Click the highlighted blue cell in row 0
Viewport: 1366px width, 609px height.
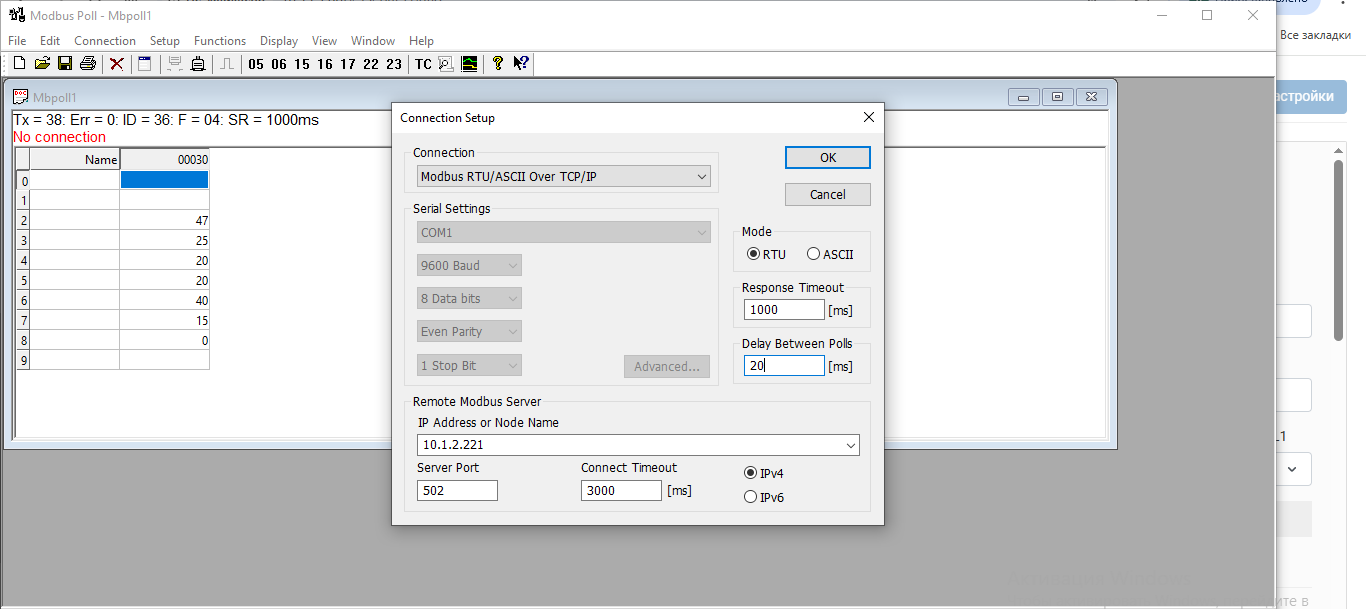[x=164, y=180]
